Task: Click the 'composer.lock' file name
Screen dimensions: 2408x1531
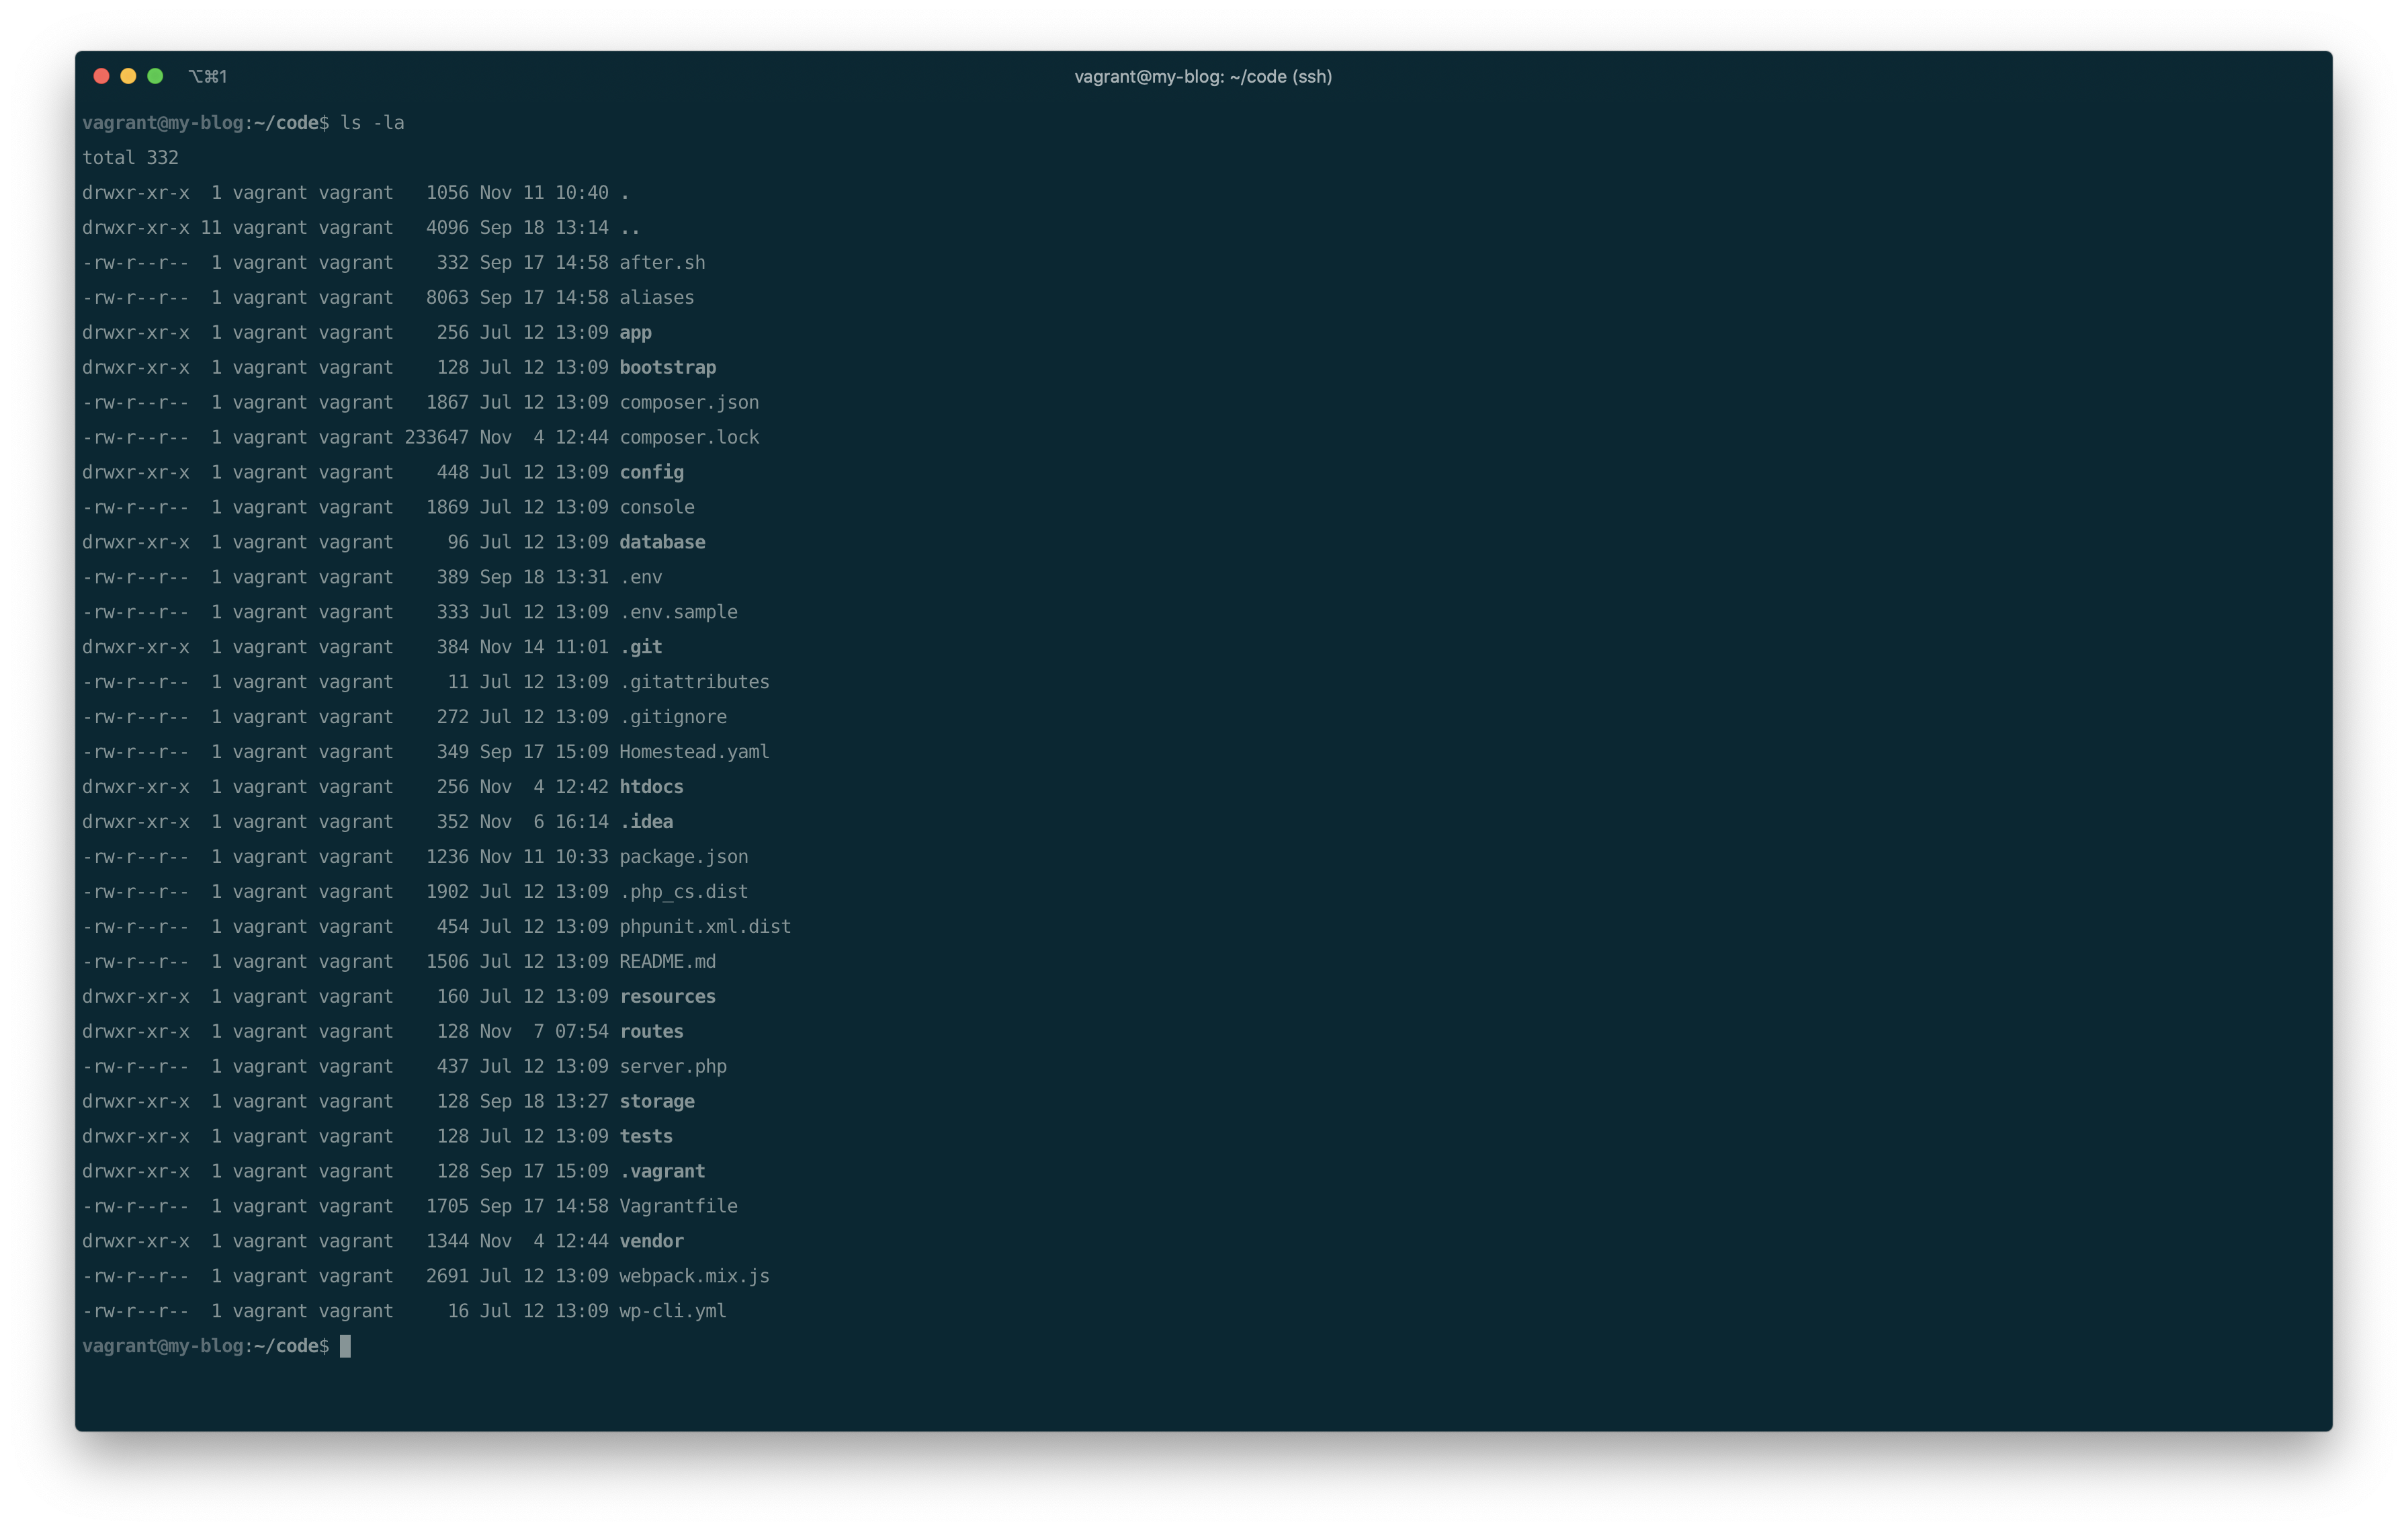Action: (689, 438)
